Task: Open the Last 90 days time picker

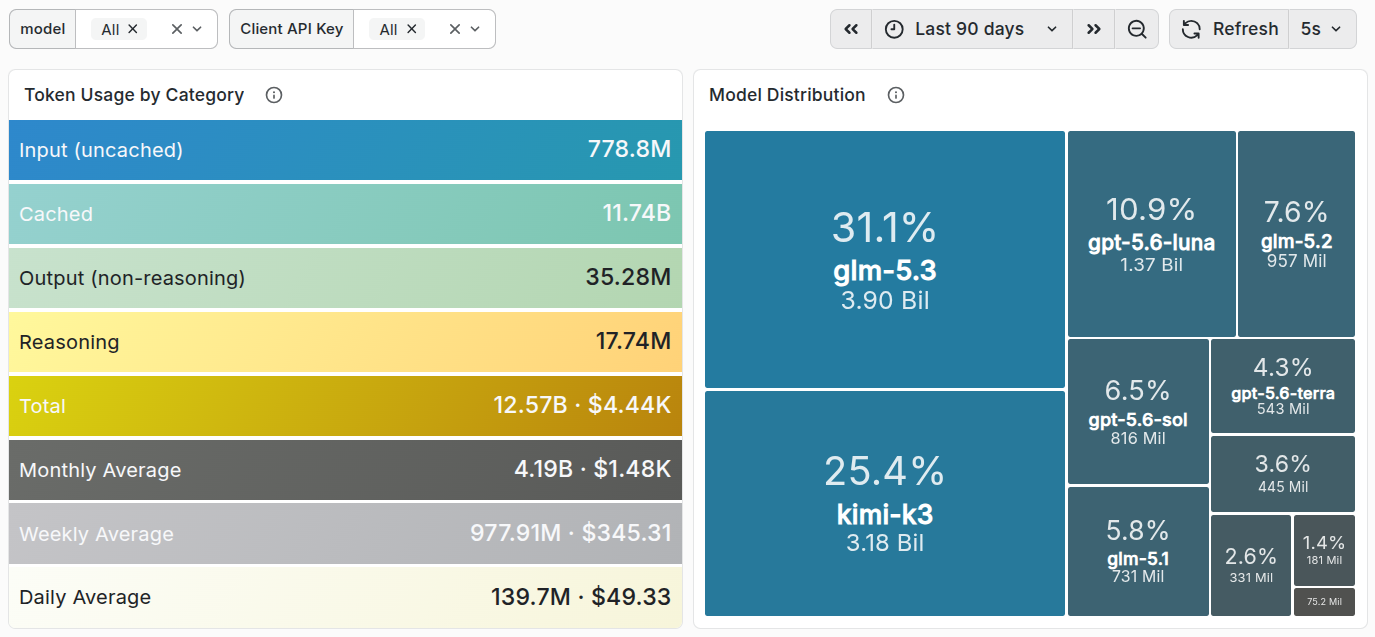Action: (x=972, y=29)
